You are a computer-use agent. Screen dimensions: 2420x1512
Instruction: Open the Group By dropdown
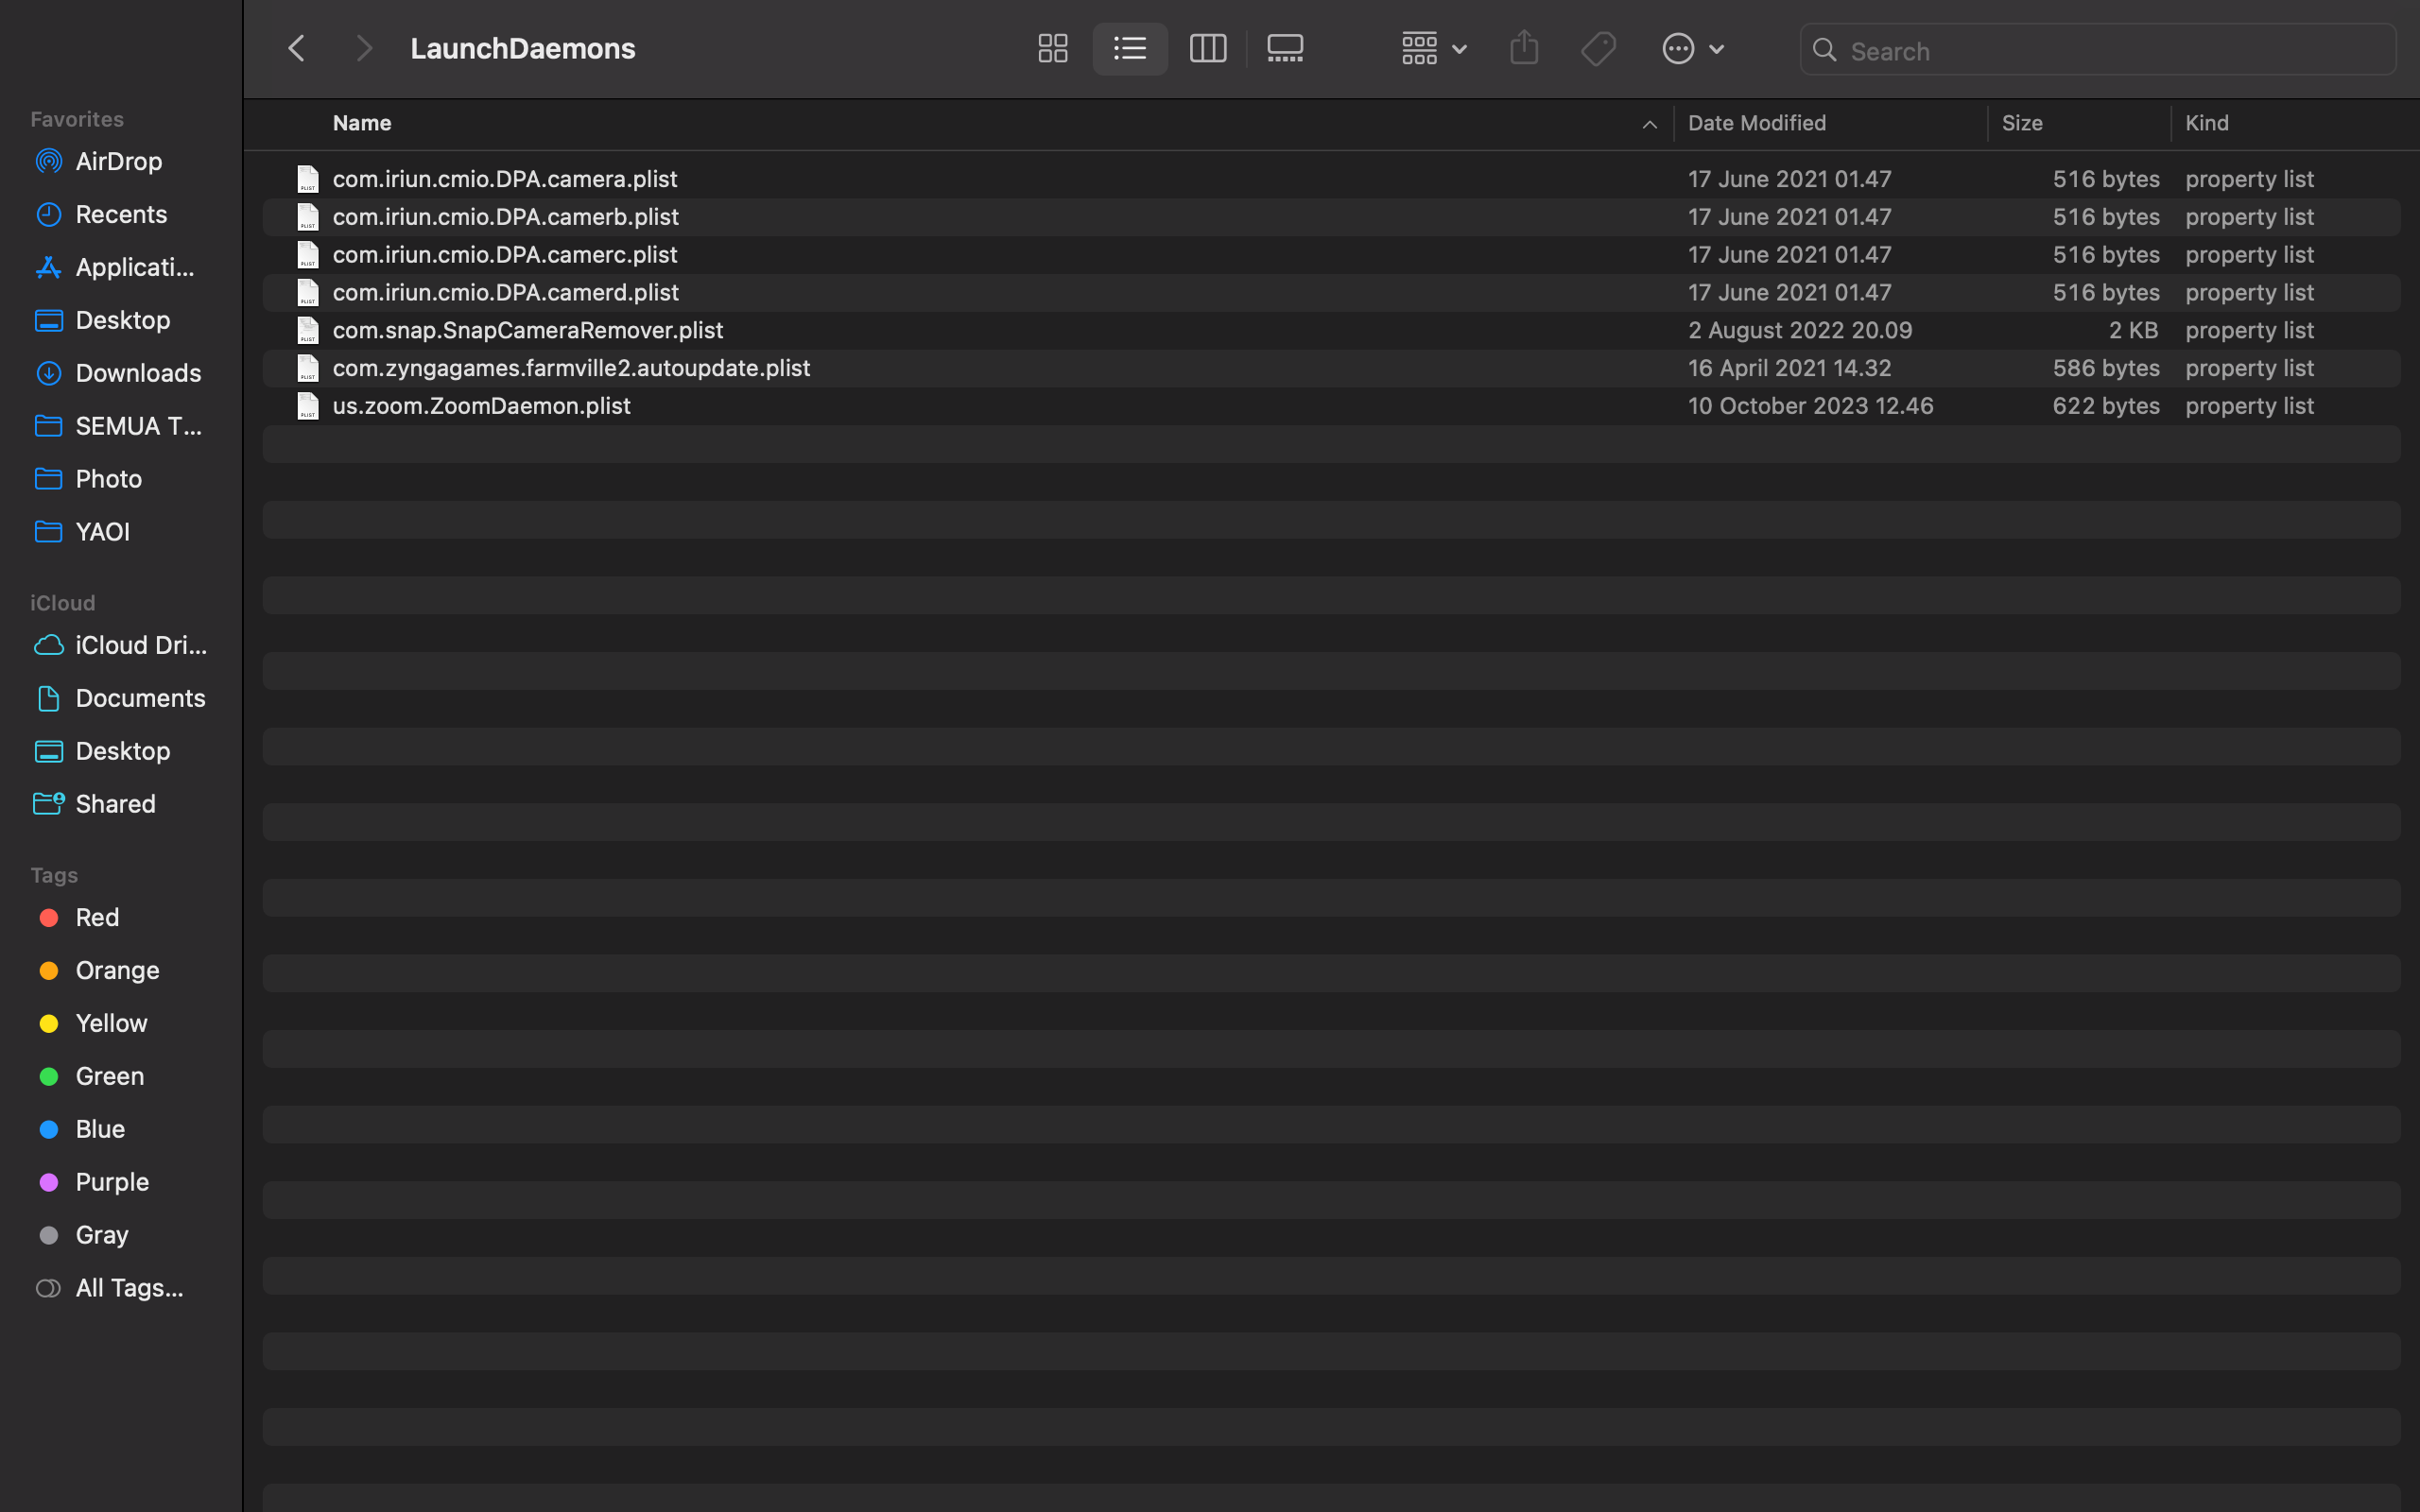(1433, 49)
